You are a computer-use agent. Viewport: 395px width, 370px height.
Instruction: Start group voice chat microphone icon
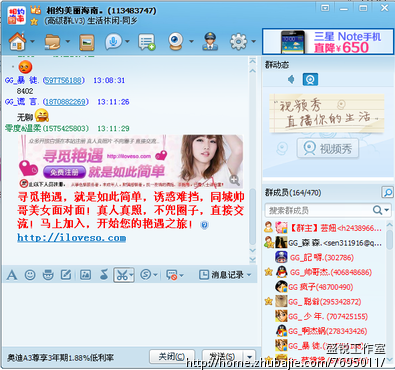coord(113,42)
